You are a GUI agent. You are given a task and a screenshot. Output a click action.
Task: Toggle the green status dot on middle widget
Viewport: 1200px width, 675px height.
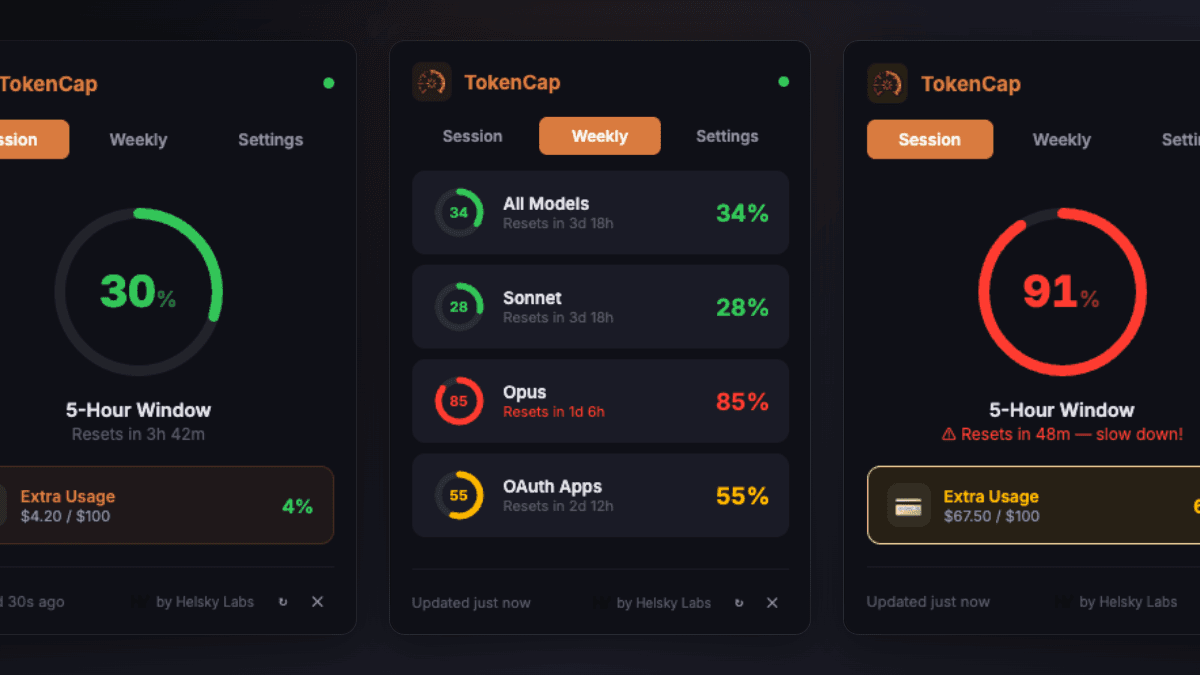[784, 79]
